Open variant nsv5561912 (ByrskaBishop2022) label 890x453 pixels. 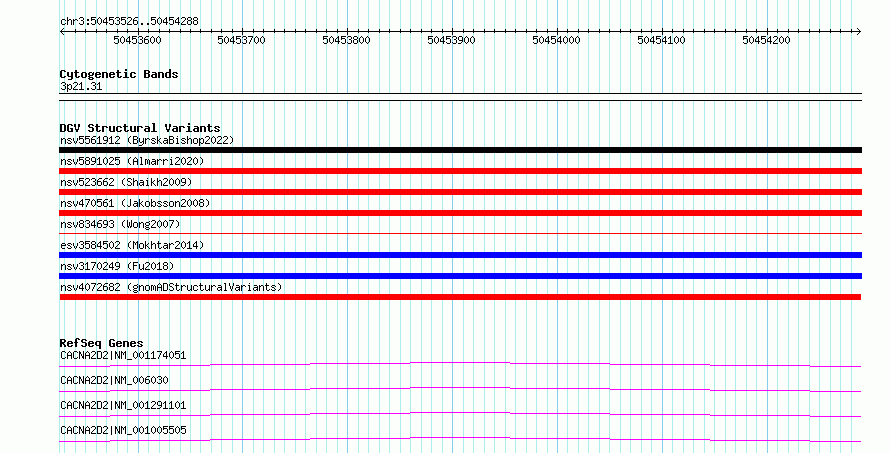[147, 140]
